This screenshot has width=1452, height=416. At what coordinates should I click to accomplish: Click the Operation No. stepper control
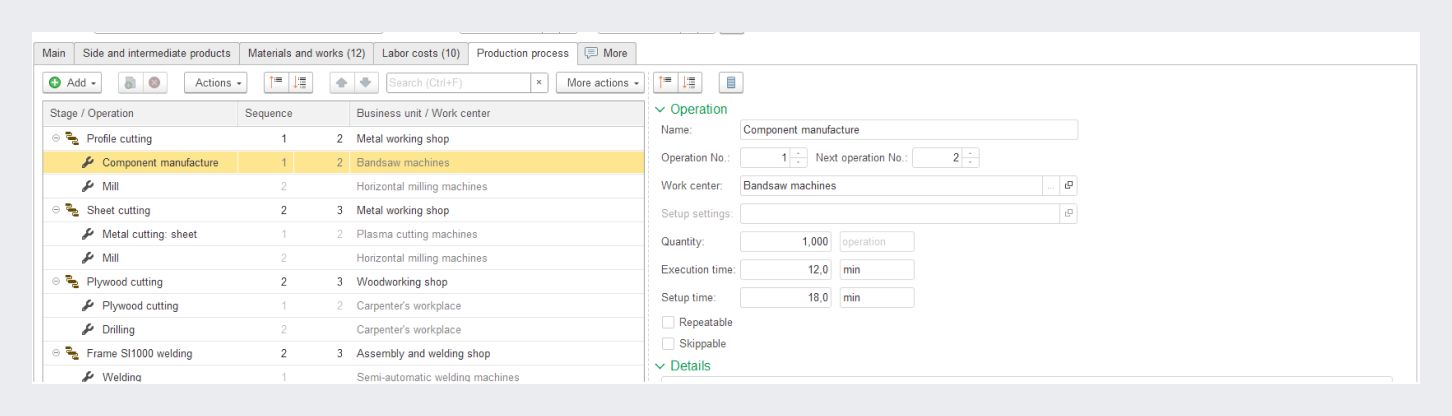[798, 158]
